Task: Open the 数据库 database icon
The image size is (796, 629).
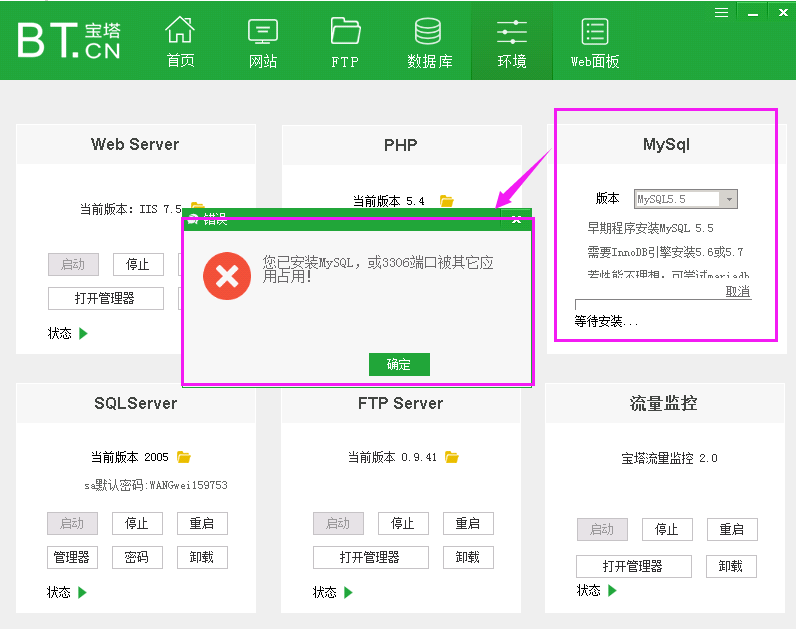Action: pyautogui.click(x=428, y=31)
